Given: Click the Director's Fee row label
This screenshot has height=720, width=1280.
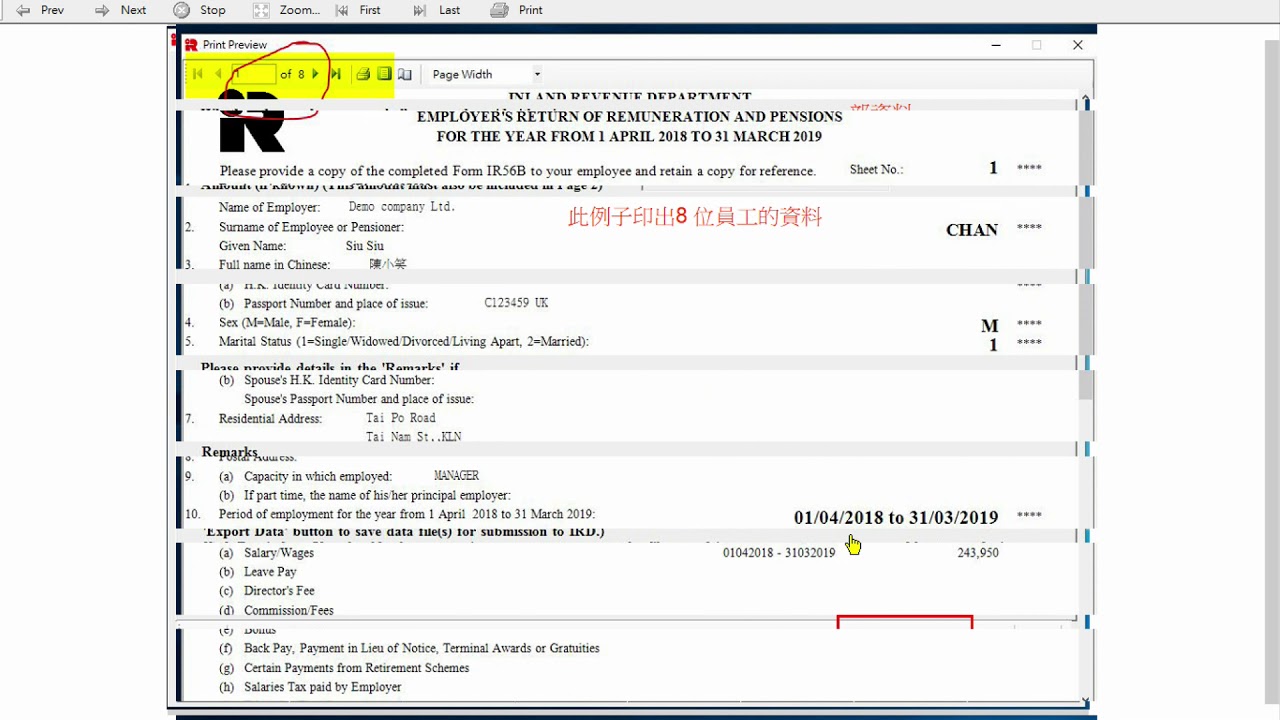Looking at the screenshot, I should pyautogui.click(x=279, y=591).
